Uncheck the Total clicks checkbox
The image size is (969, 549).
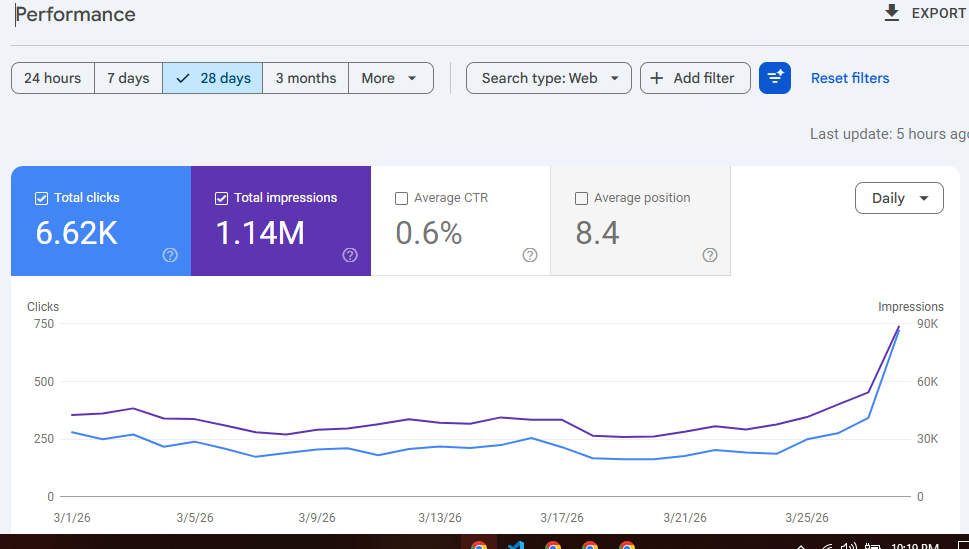point(41,198)
